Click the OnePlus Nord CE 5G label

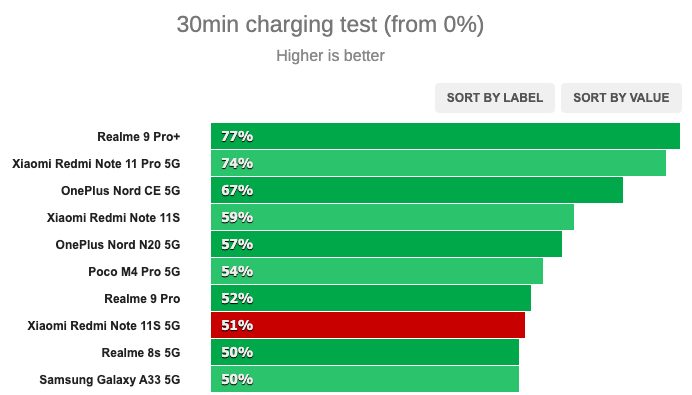(x=120, y=191)
